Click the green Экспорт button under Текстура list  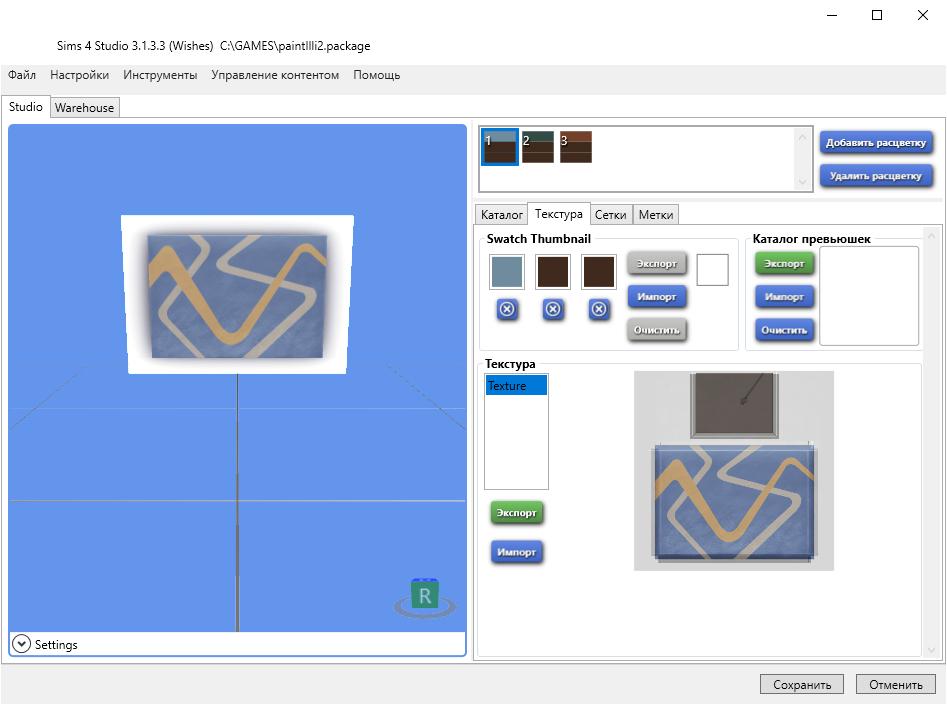pyautogui.click(x=517, y=513)
